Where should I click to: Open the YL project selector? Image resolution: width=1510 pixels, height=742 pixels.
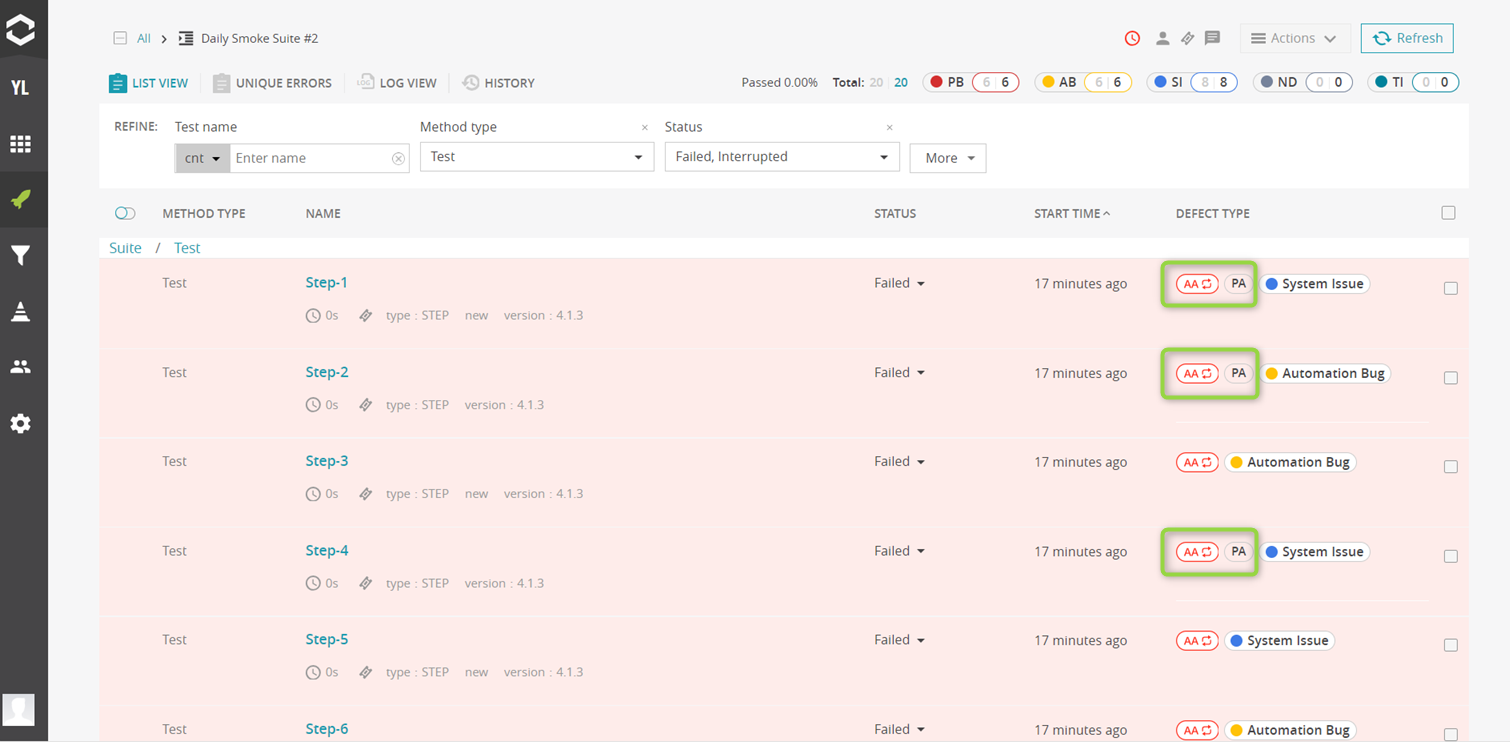(x=20, y=88)
